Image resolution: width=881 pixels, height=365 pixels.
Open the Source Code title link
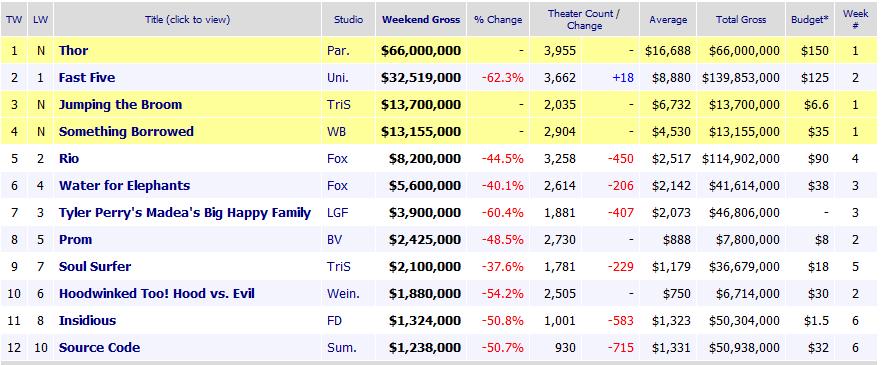(x=99, y=348)
